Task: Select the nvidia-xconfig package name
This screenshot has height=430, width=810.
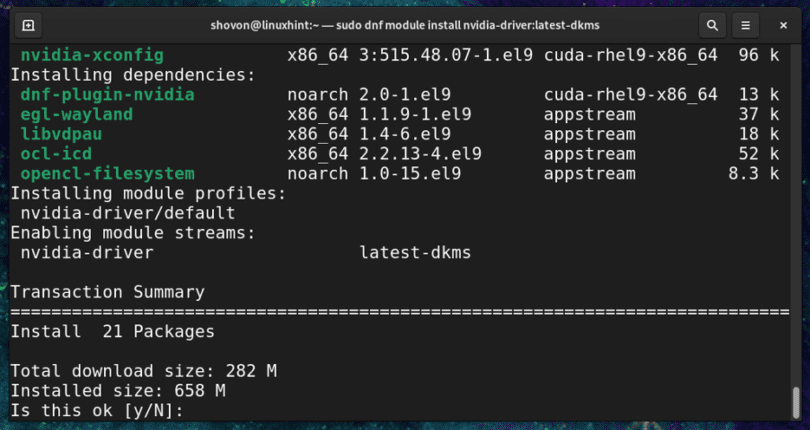Action: (x=92, y=55)
